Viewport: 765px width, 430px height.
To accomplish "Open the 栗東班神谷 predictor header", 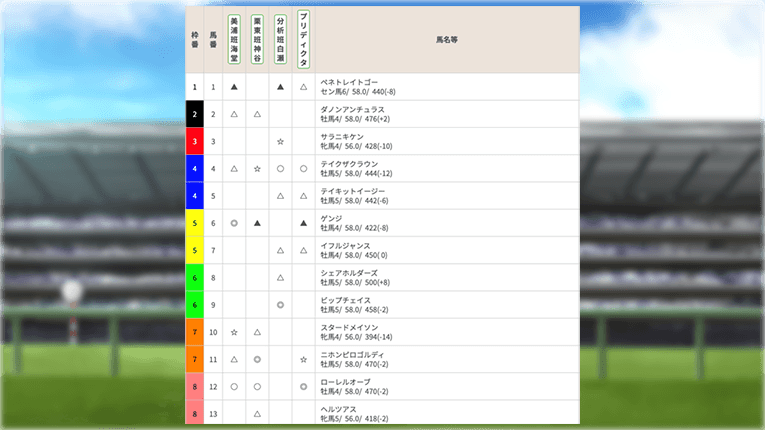I will [x=257, y=39].
